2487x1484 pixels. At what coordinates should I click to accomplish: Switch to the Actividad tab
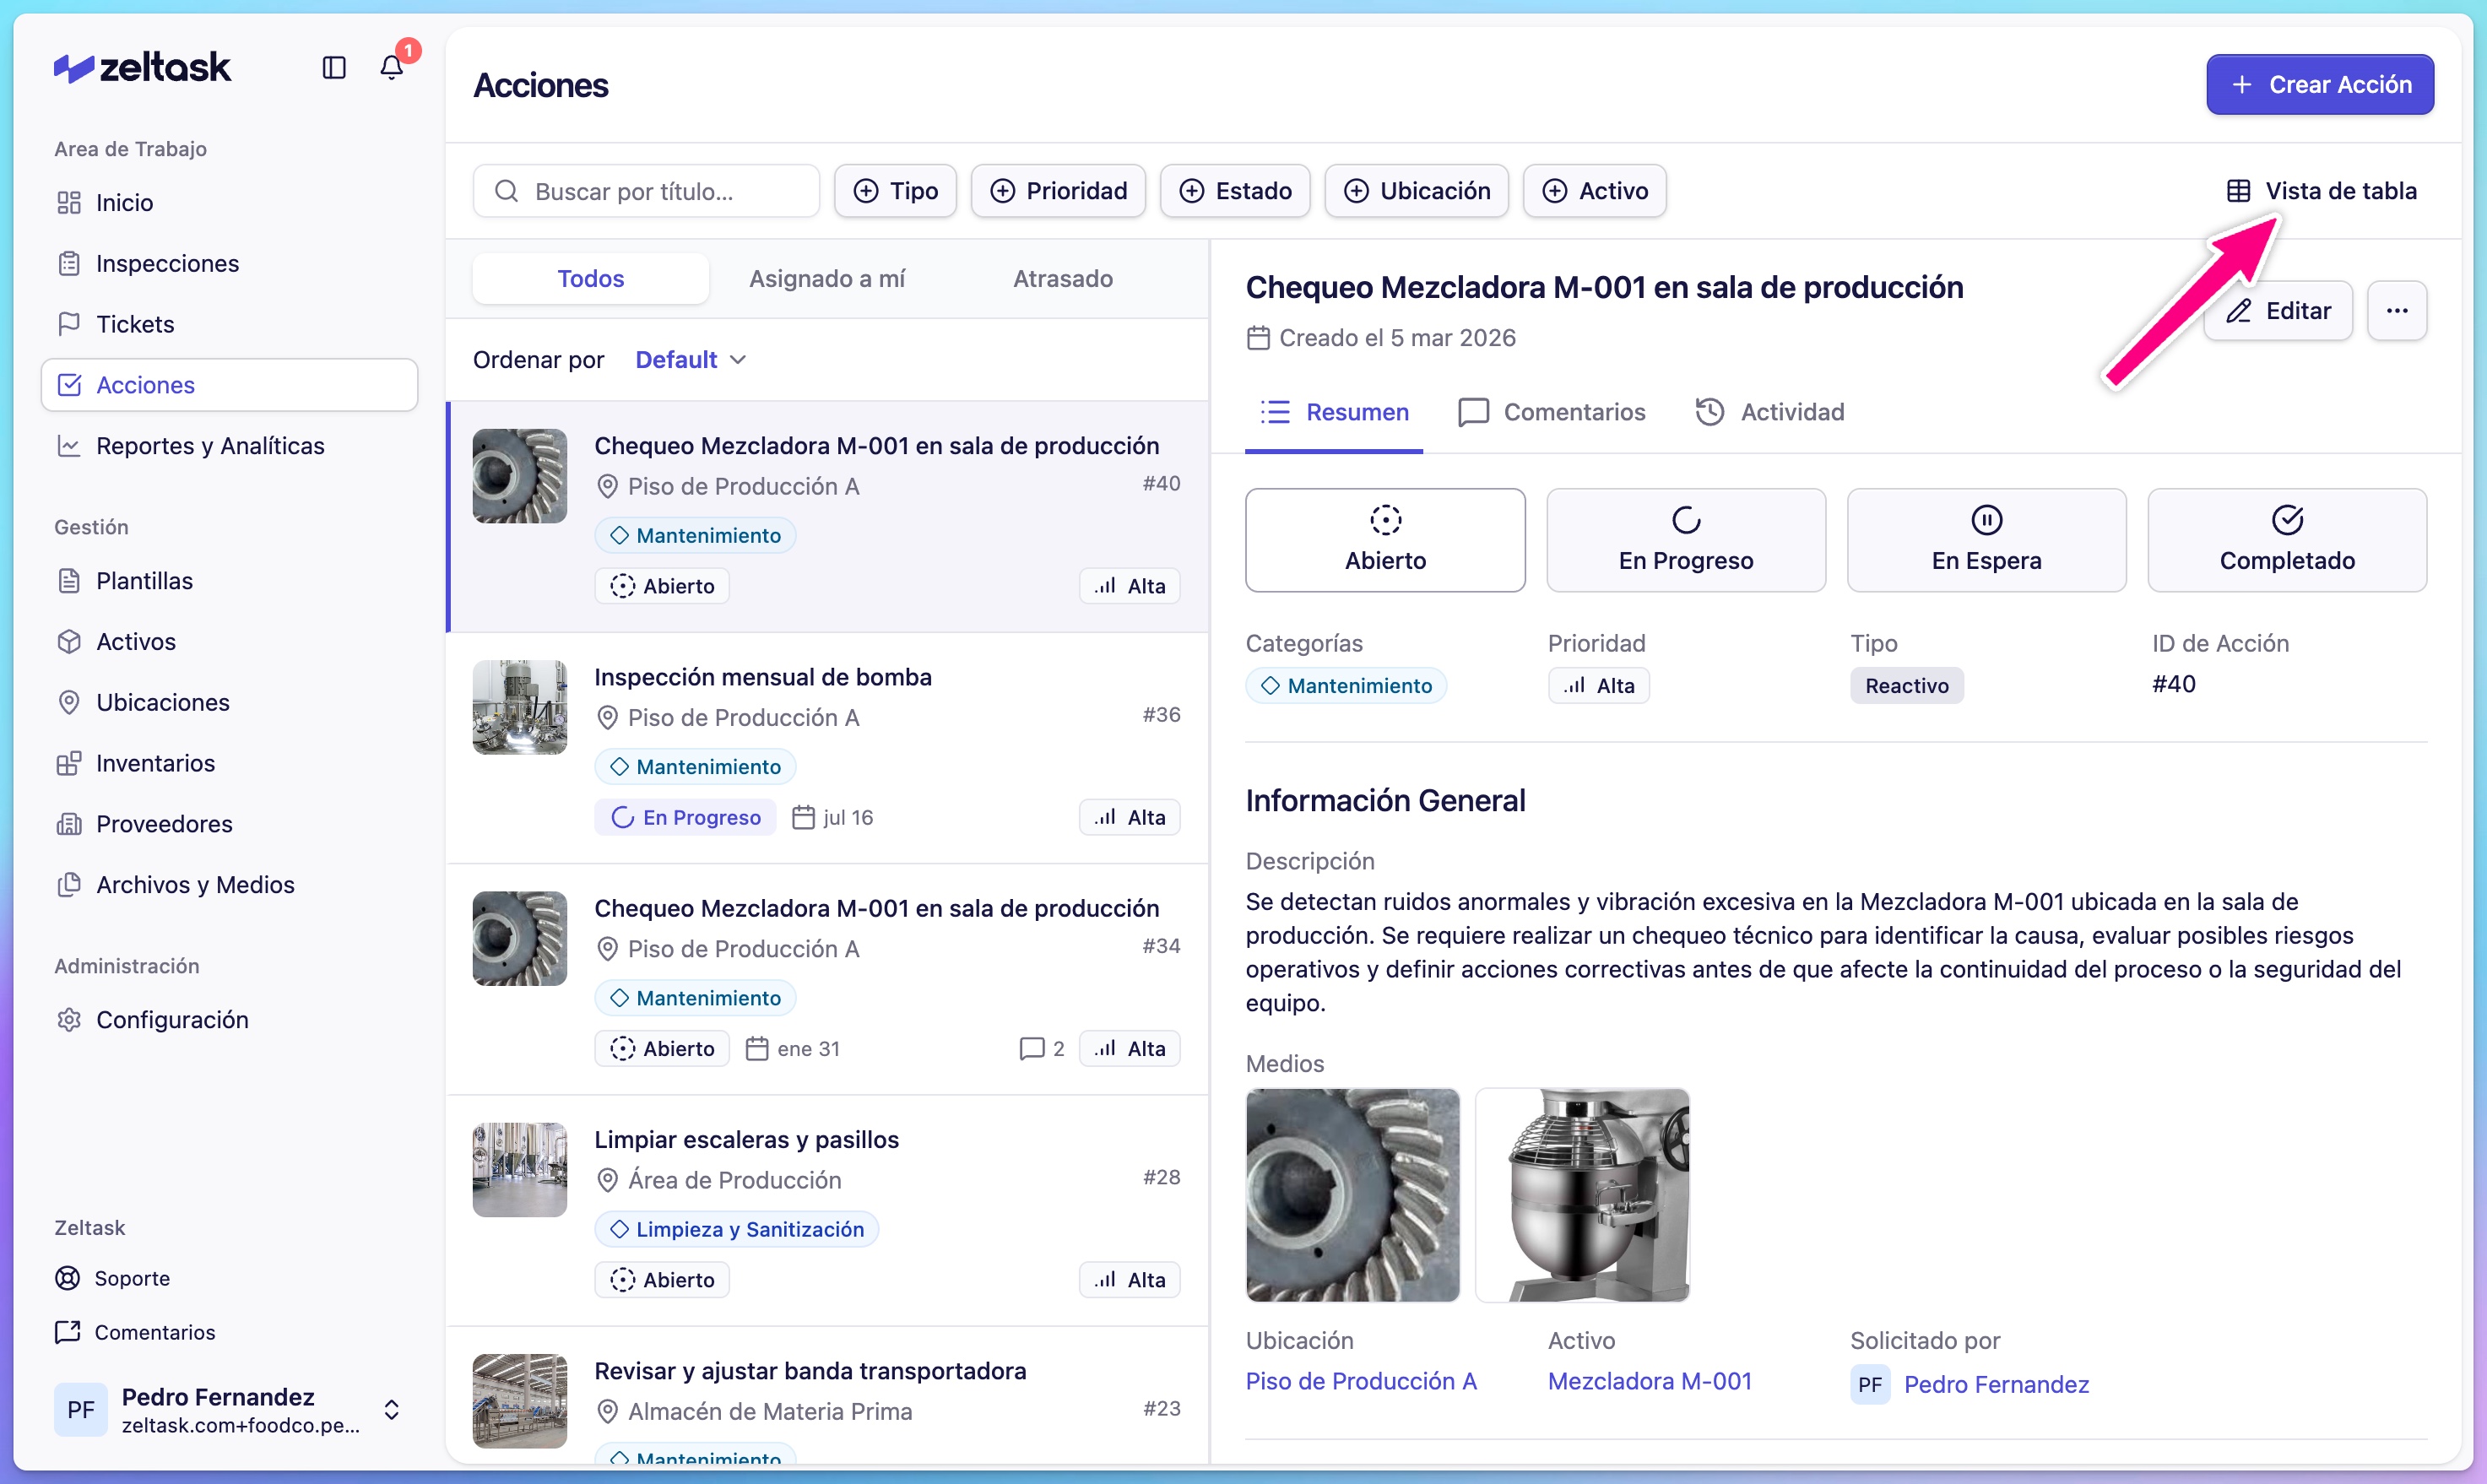(x=1770, y=412)
